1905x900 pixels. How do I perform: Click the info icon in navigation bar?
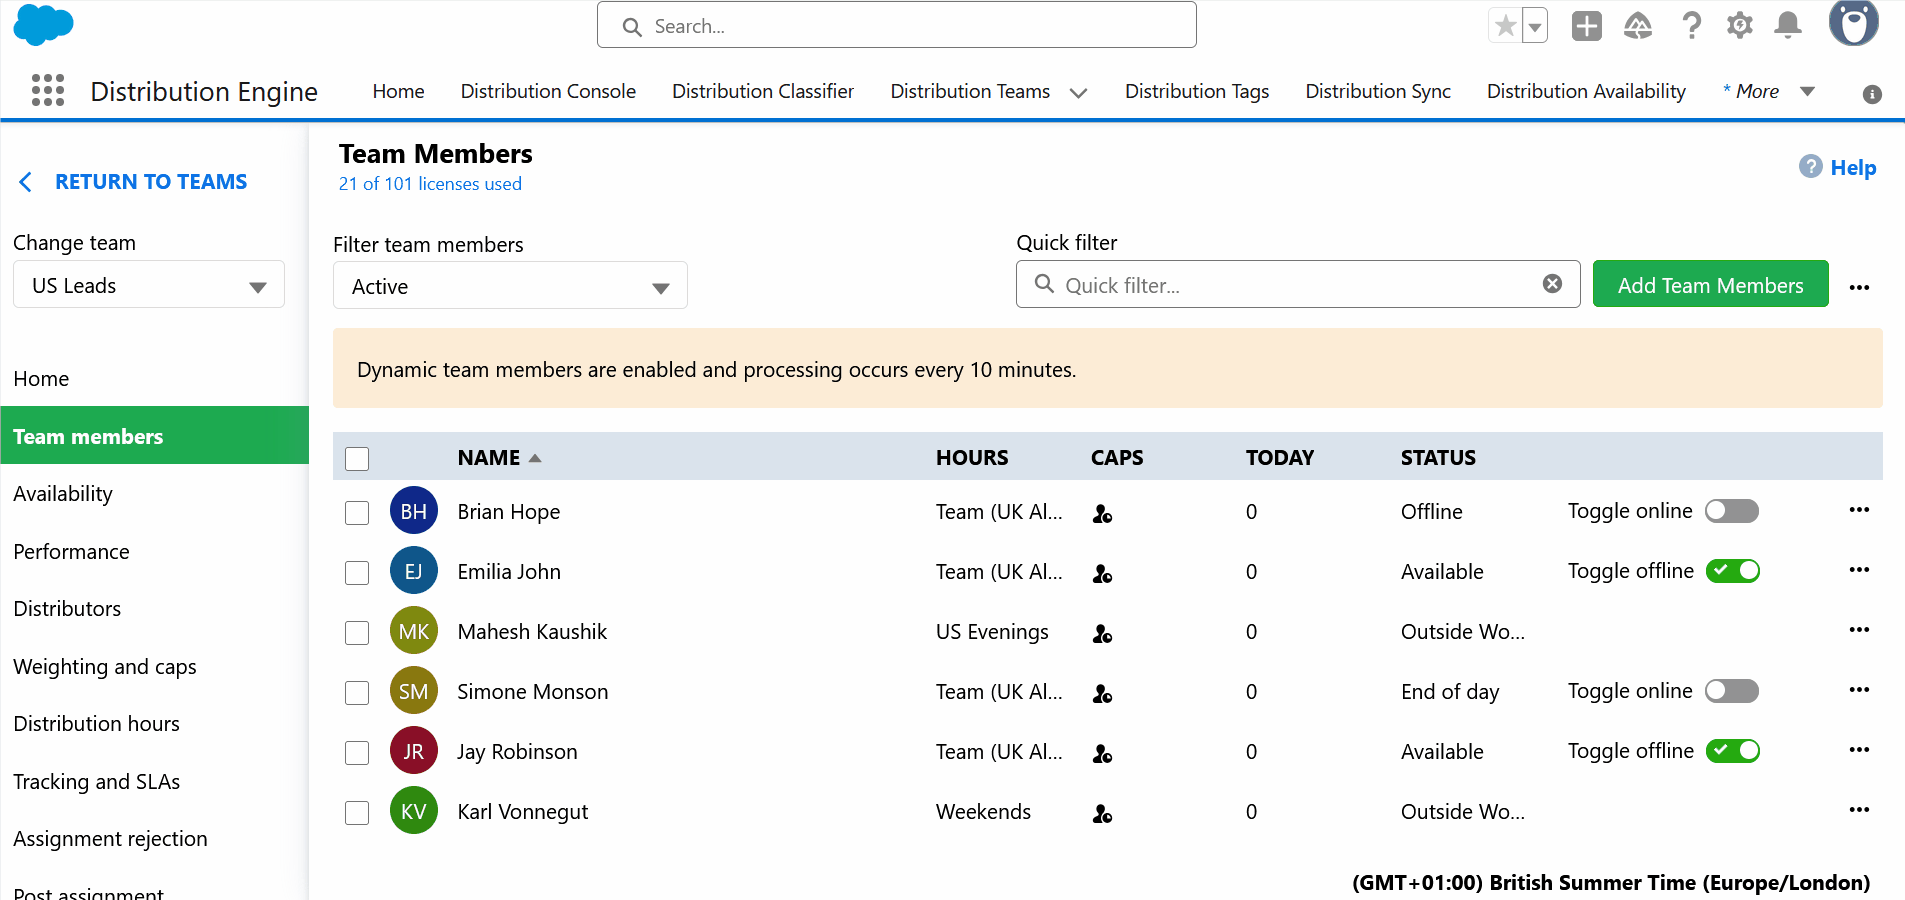pyautogui.click(x=1873, y=94)
